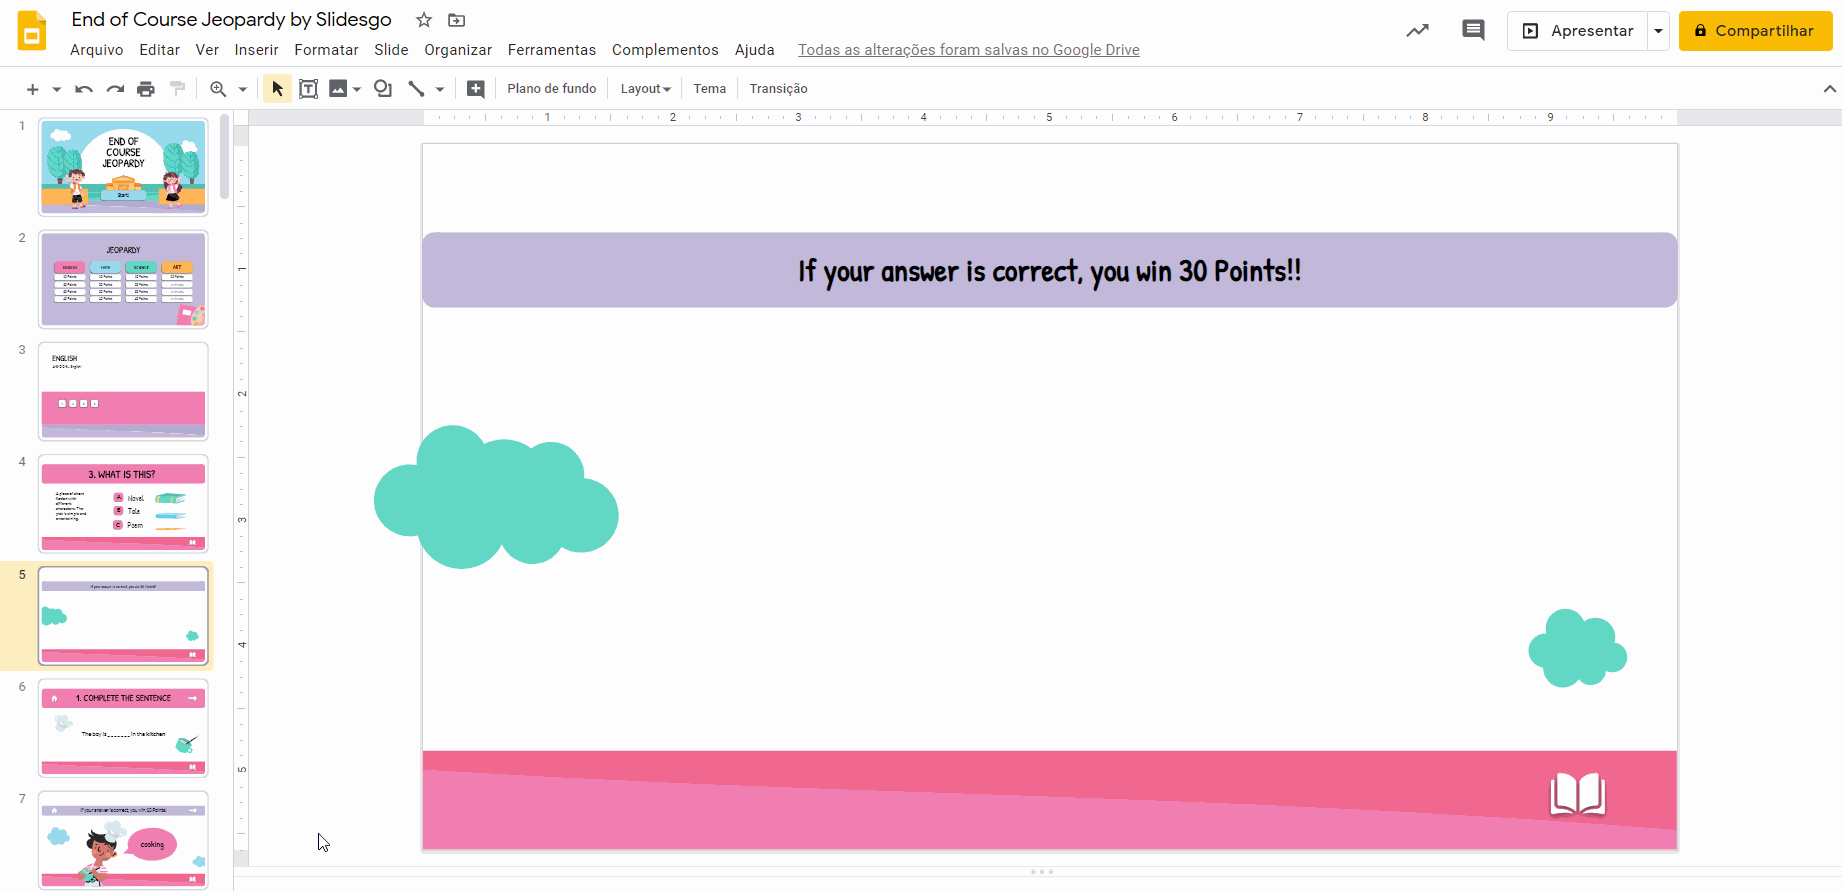Open the Ferramentas menu

coord(552,50)
